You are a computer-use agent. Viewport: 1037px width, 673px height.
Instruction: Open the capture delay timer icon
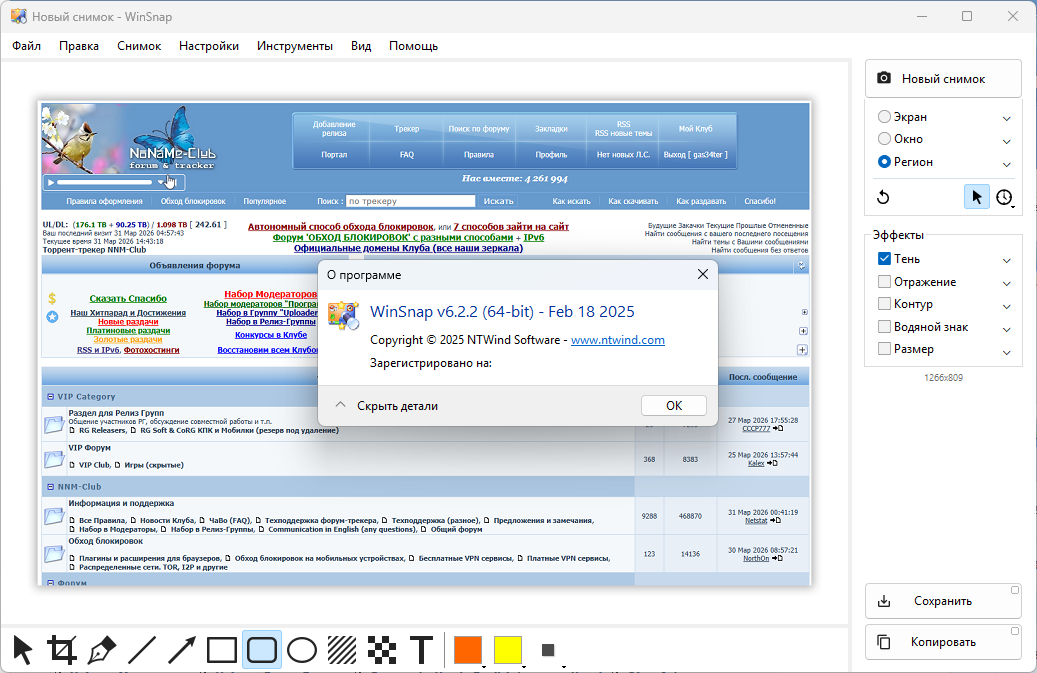coord(1004,197)
